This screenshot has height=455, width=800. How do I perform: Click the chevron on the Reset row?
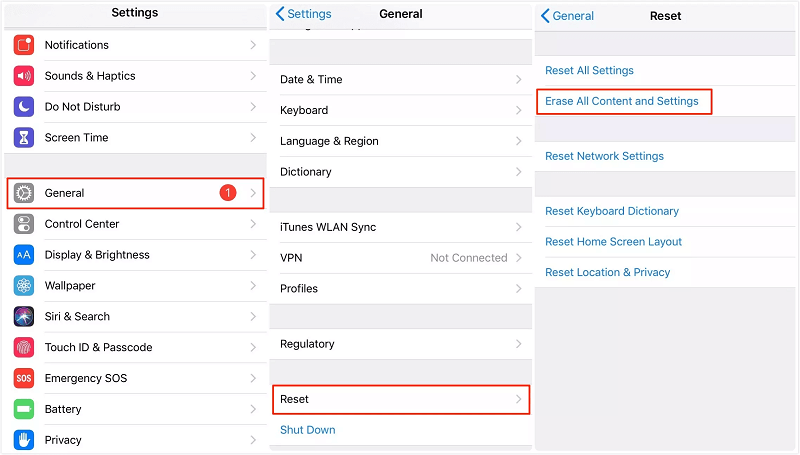[x=518, y=399]
